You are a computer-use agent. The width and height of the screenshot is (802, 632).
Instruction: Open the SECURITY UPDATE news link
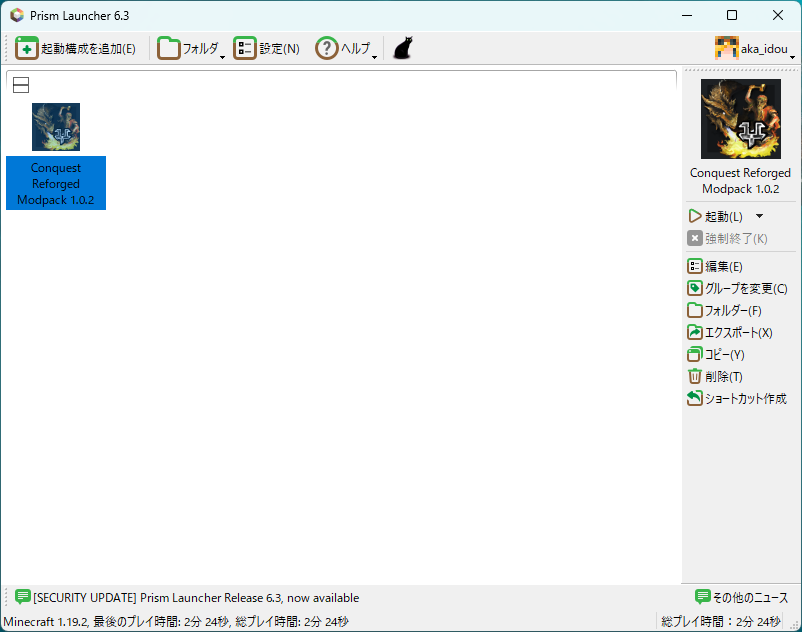click(196, 598)
